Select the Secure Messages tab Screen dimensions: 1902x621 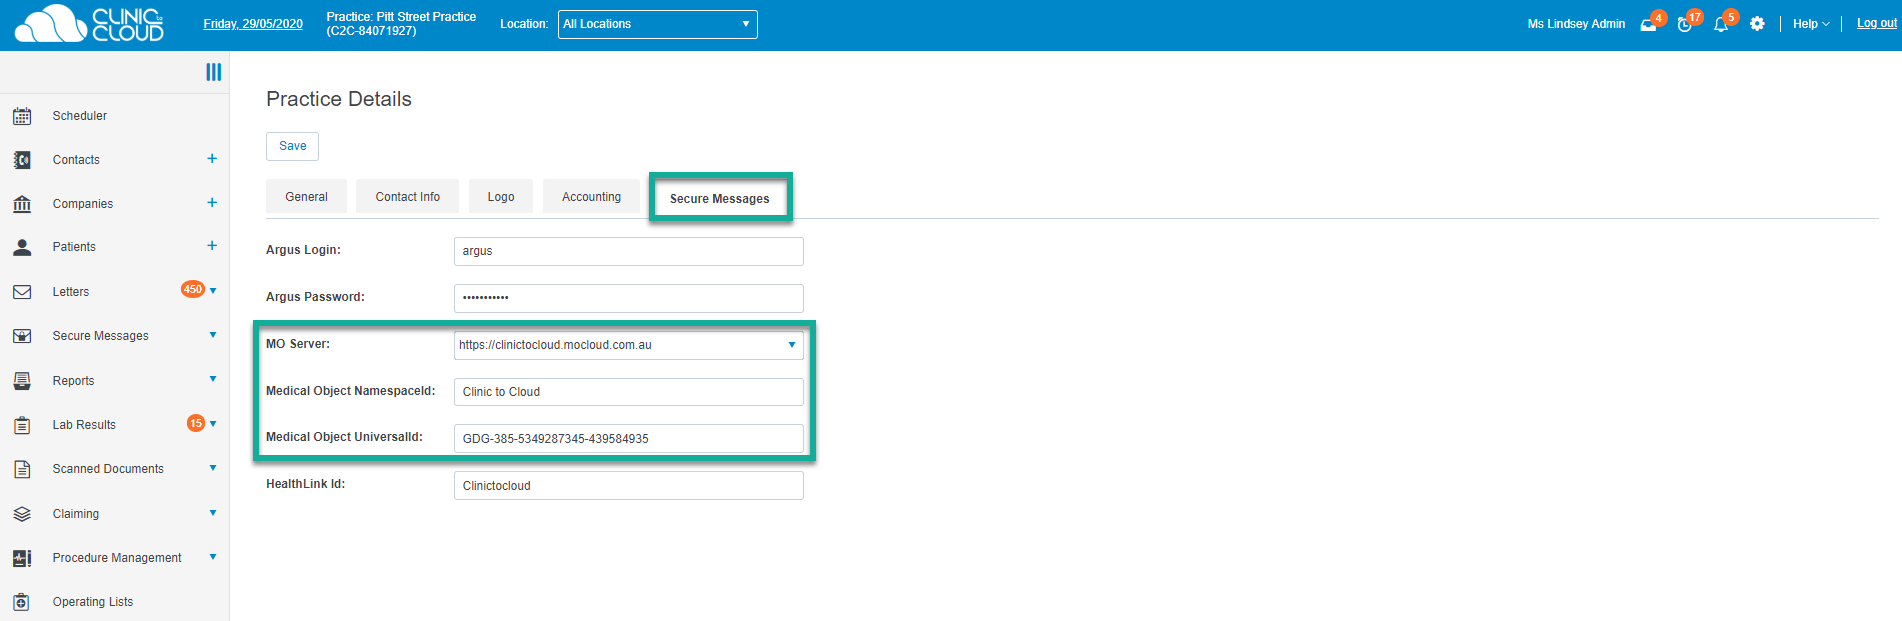[720, 199]
